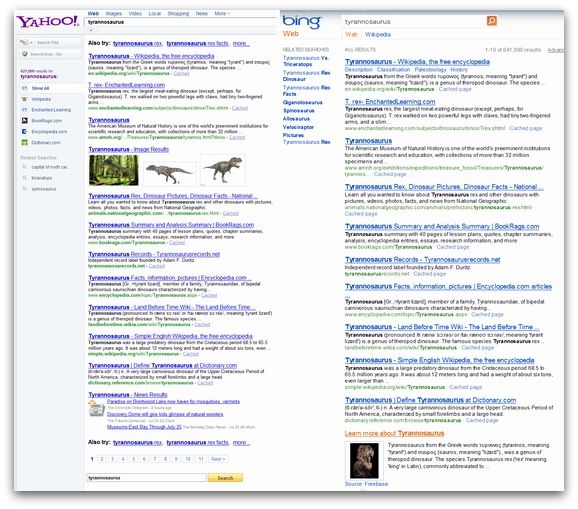Open Bing Velociraptor related search
The height and width of the screenshot is (509, 578).
(298, 127)
